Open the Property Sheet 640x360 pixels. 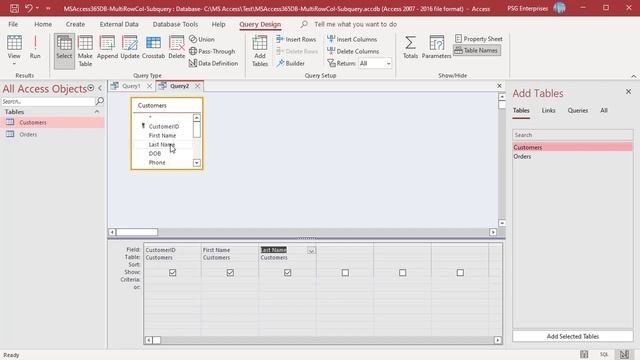(478, 39)
